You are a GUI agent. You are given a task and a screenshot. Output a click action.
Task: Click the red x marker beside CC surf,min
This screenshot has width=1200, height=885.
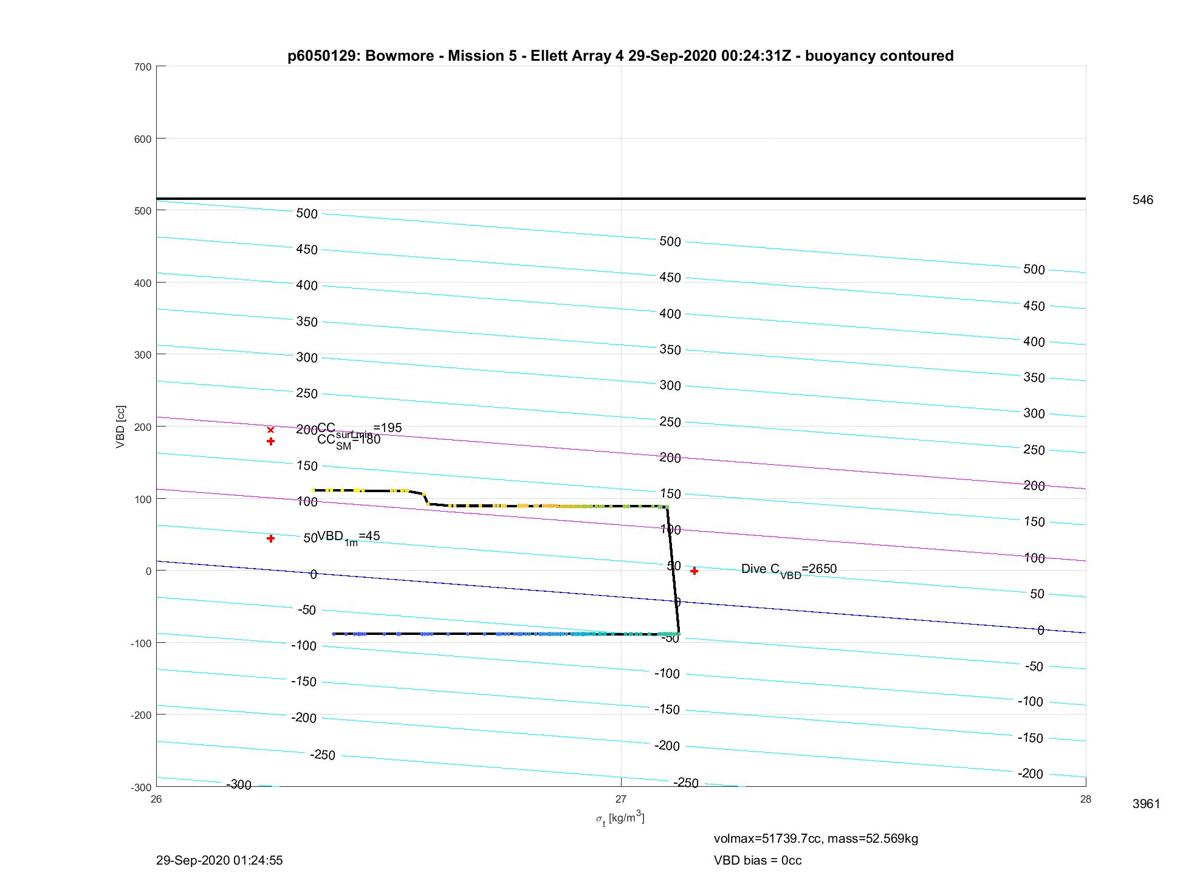(x=271, y=430)
